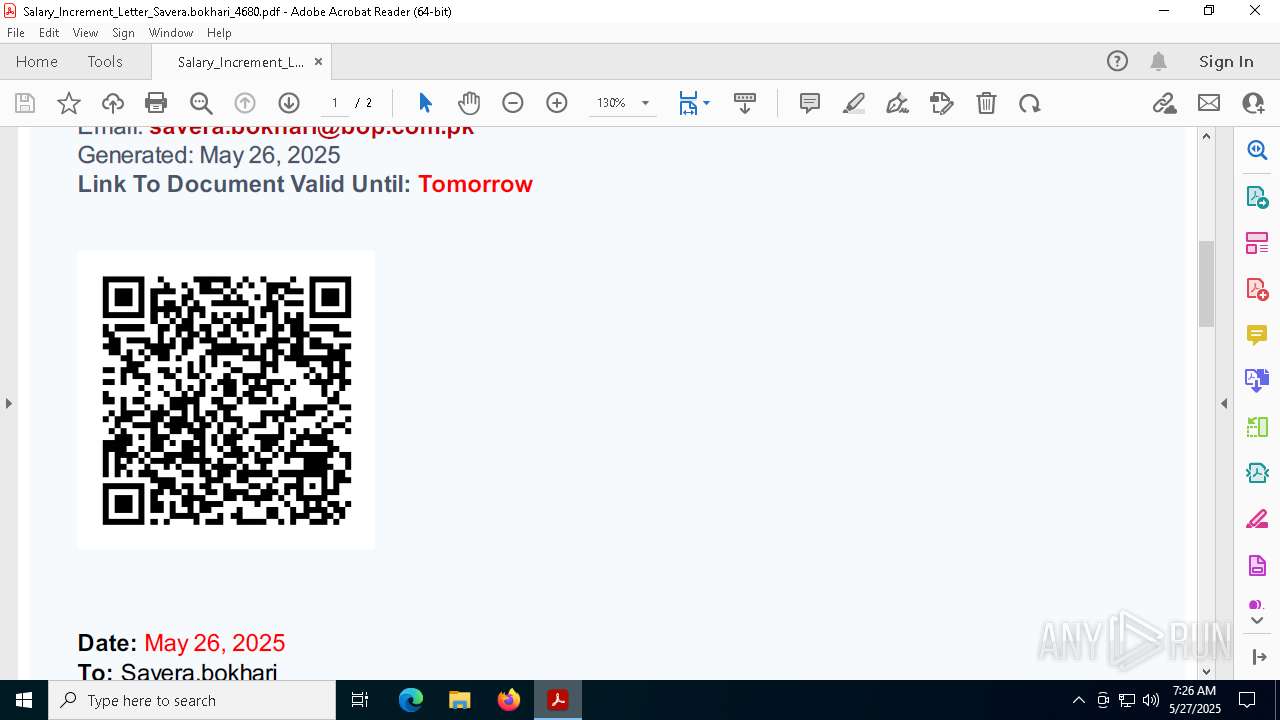Image resolution: width=1280 pixels, height=720 pixels.
Task: Show hidden system tray icons
Action: pos(1078,700)
